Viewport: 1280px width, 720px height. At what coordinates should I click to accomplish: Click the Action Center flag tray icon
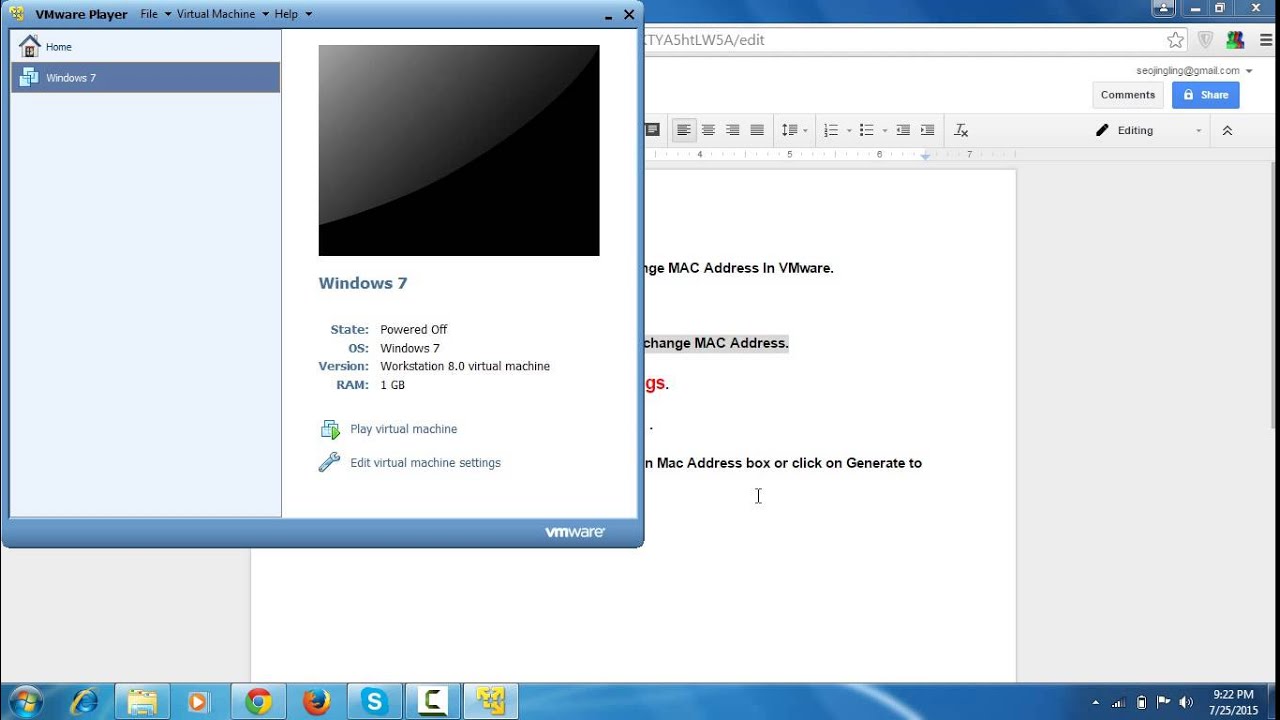coord(1164,702)
